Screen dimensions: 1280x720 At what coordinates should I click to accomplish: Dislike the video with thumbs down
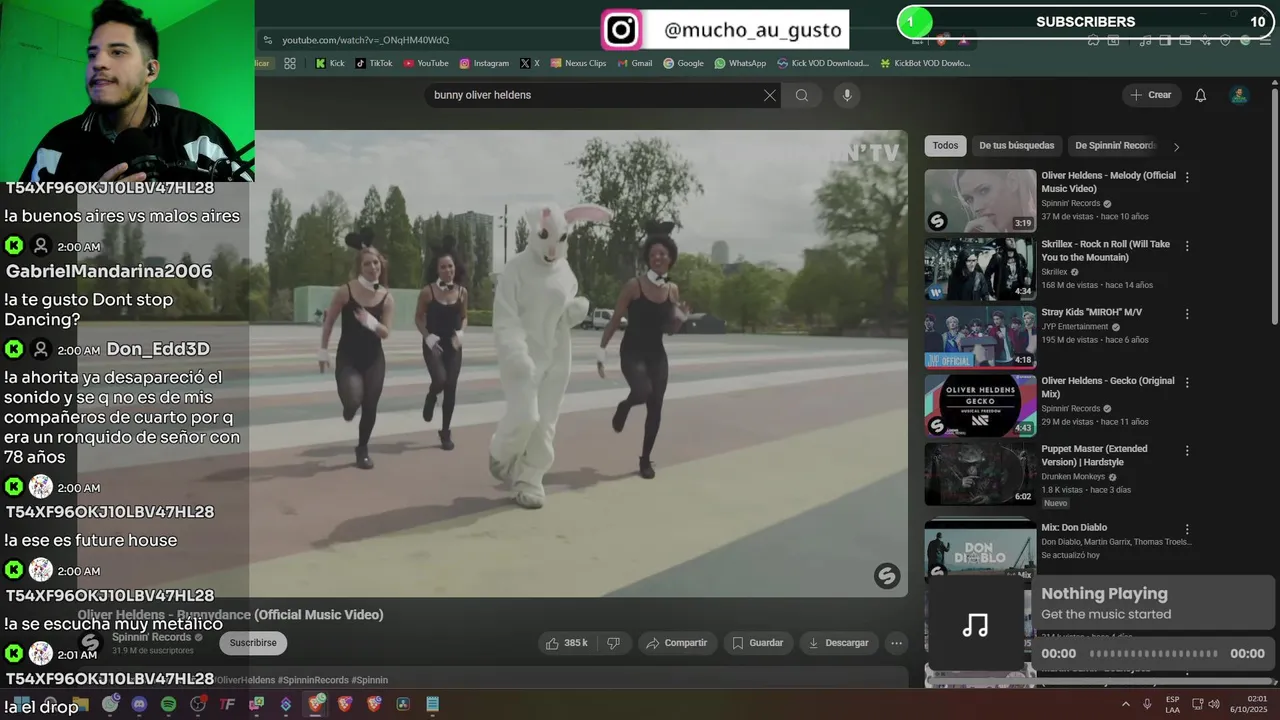click(x=614, y=643)
